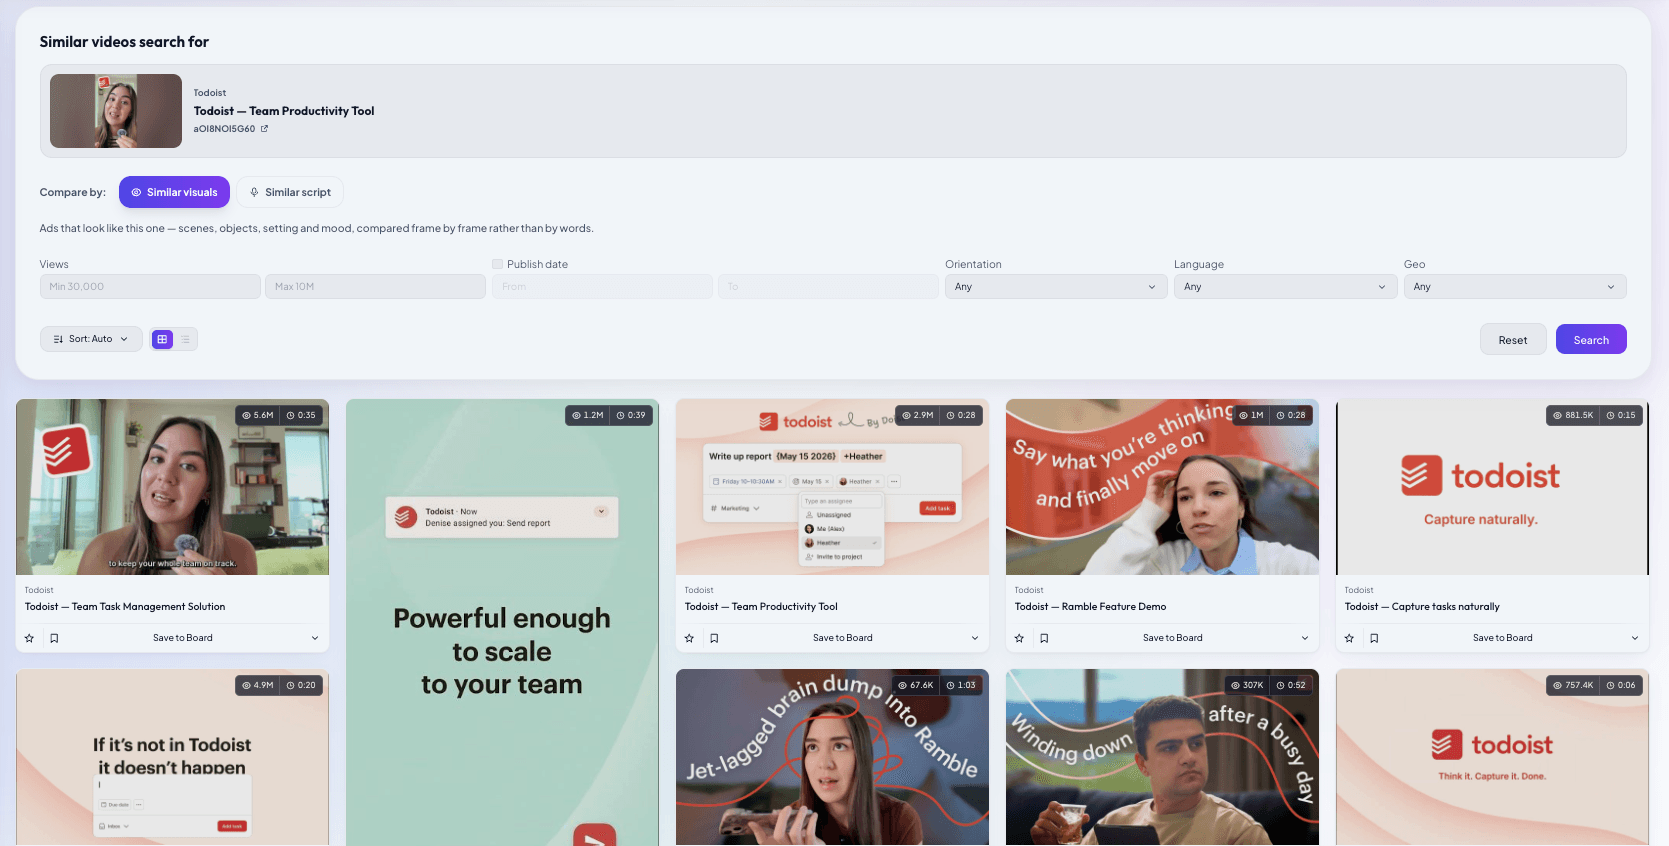Click the Max 10M views field
The height and width of the screenshot is (846, 1669).
[375, 287]
